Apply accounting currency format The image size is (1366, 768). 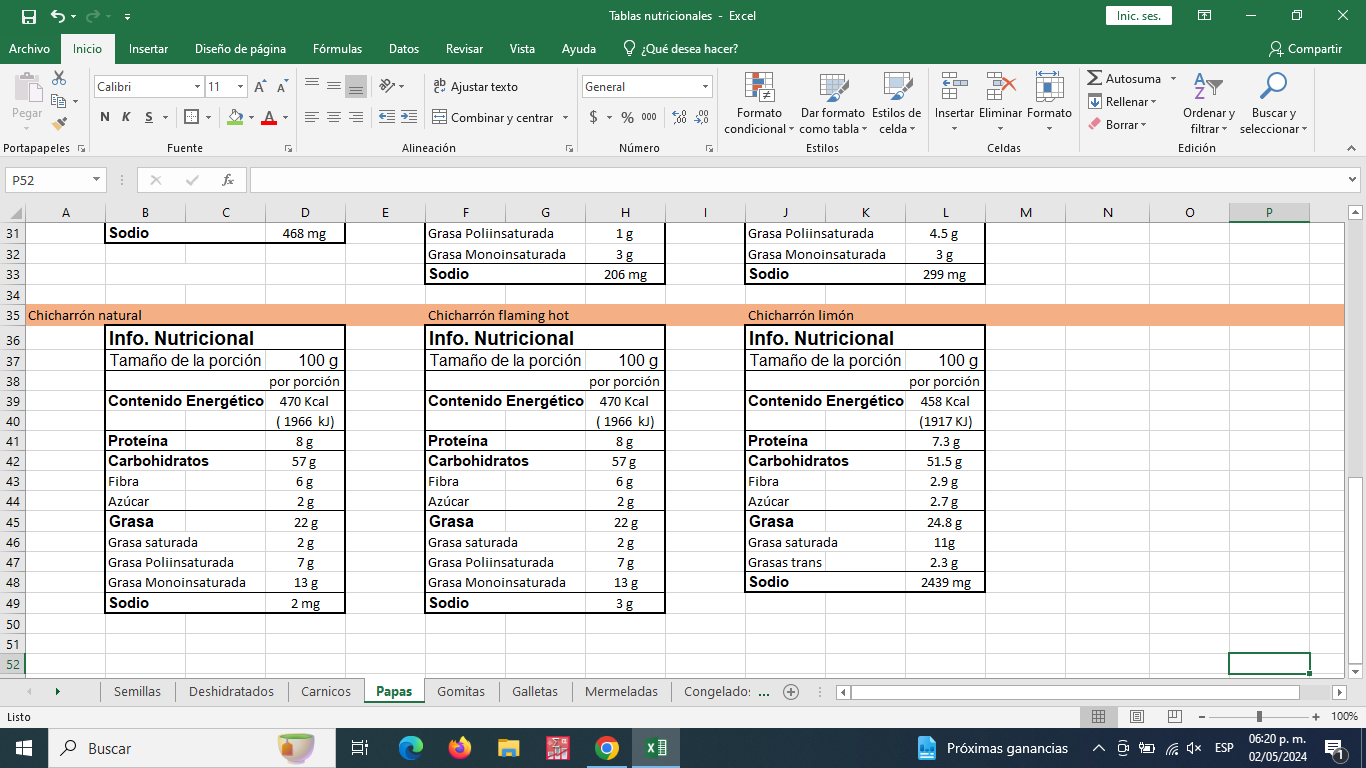pyautogui.click(x=593, y=117)
